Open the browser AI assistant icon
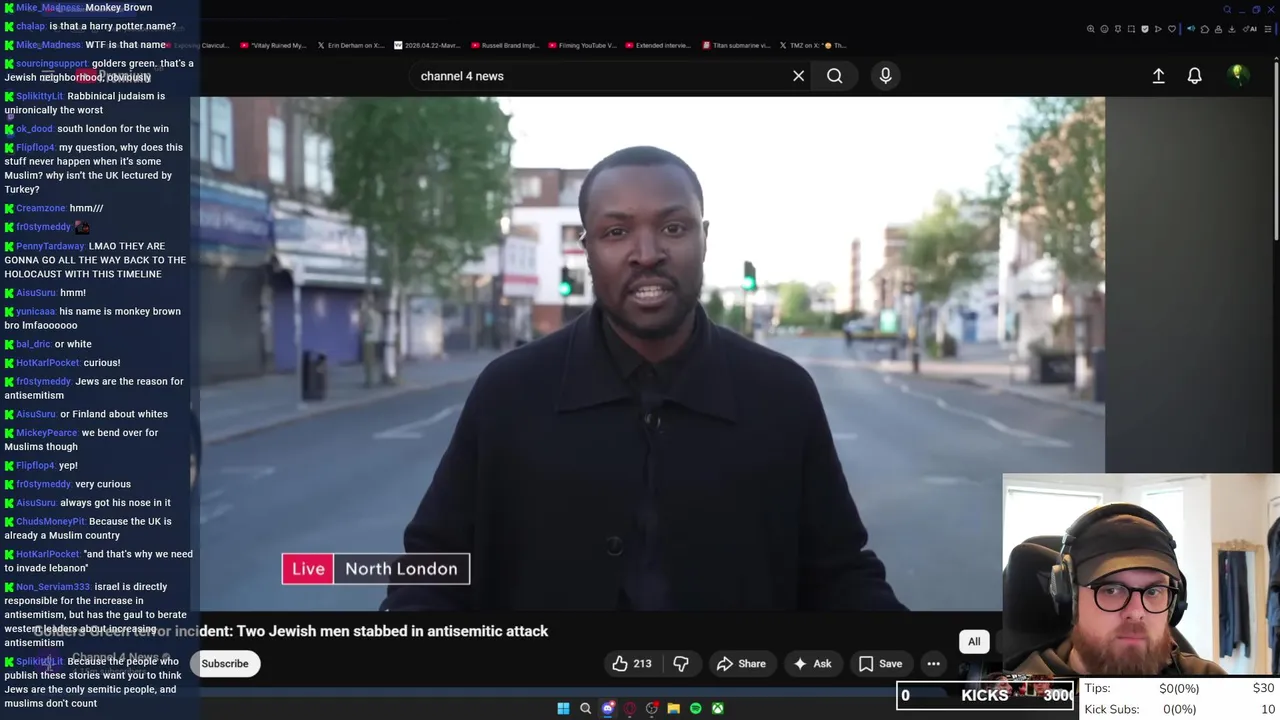1280x720 pixels. click(x=1250, y=29)
